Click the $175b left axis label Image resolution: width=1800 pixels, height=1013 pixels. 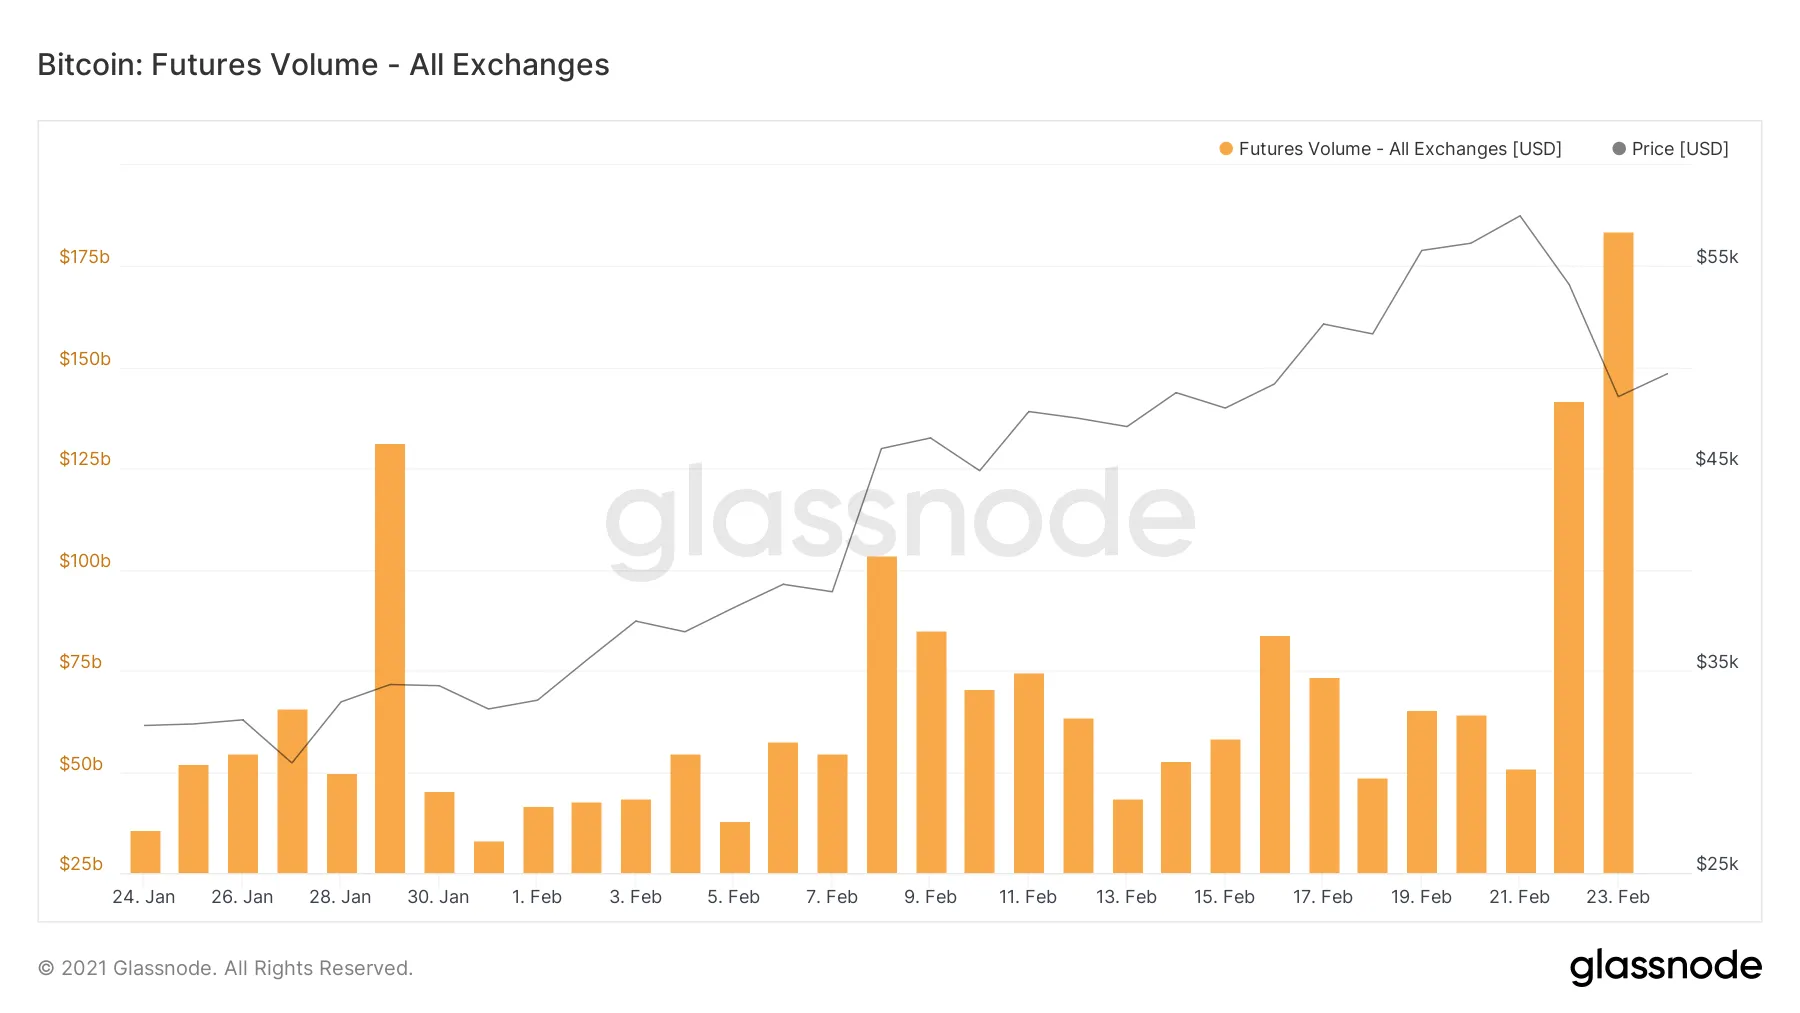(x=84, y=257)
